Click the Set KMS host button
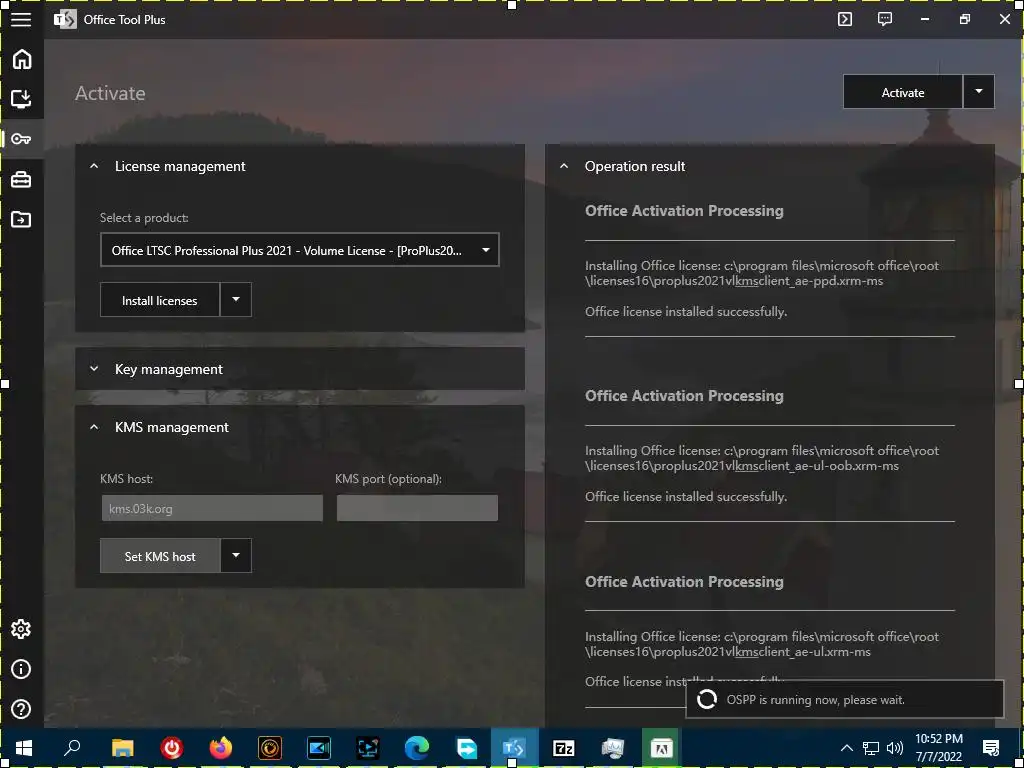The image size is (1024, 768). coord(159,556)
